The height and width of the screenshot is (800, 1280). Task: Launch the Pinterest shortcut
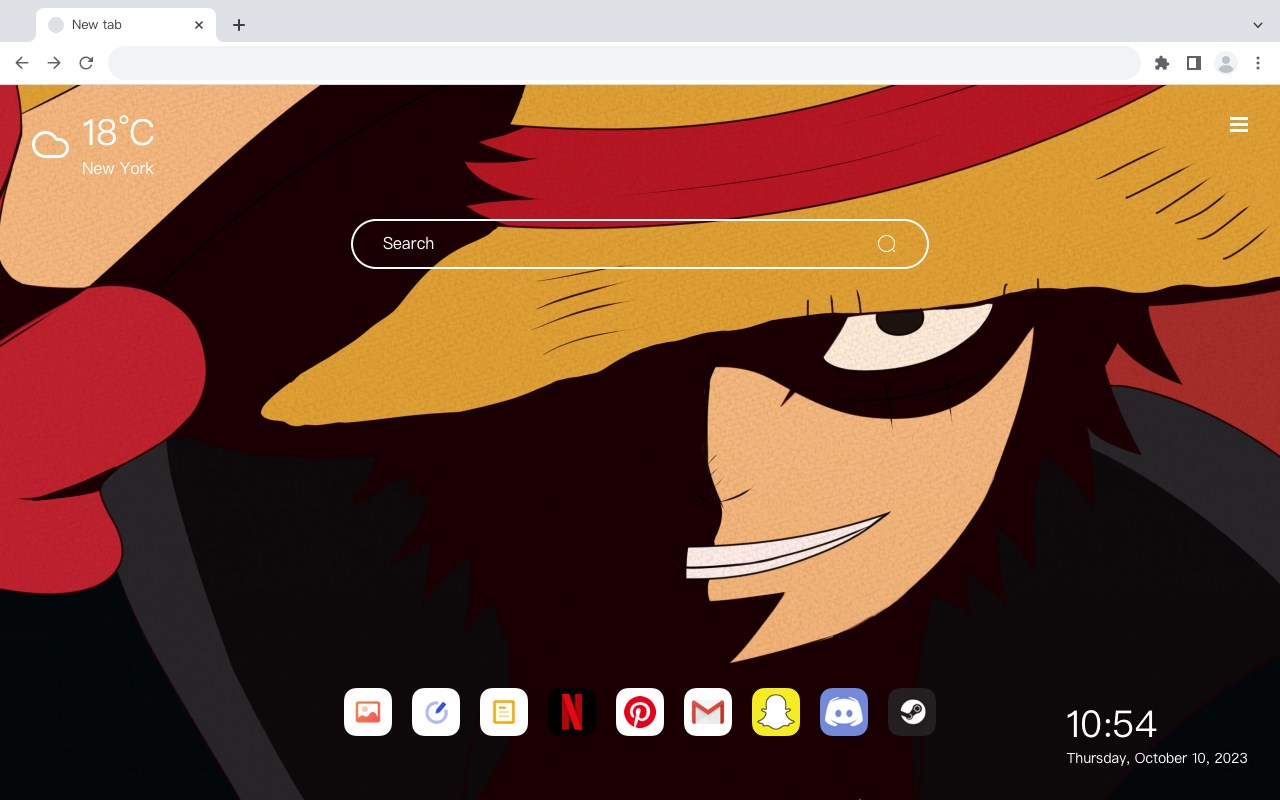(x=640, y=712)
